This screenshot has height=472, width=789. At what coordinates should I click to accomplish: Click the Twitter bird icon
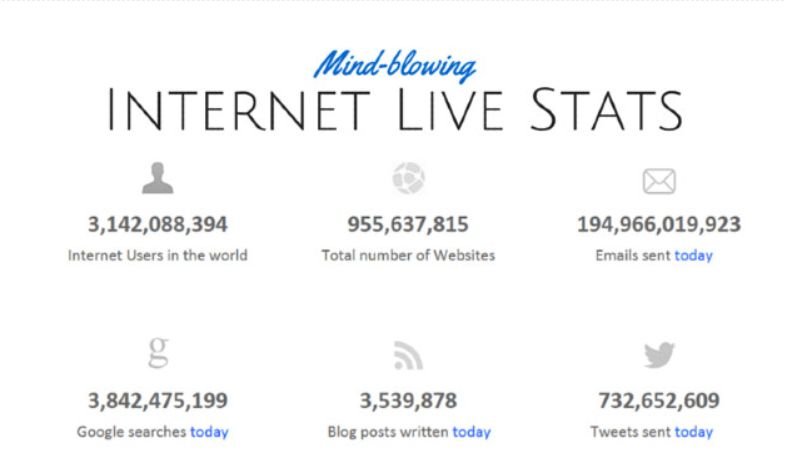tap(658, 355)
